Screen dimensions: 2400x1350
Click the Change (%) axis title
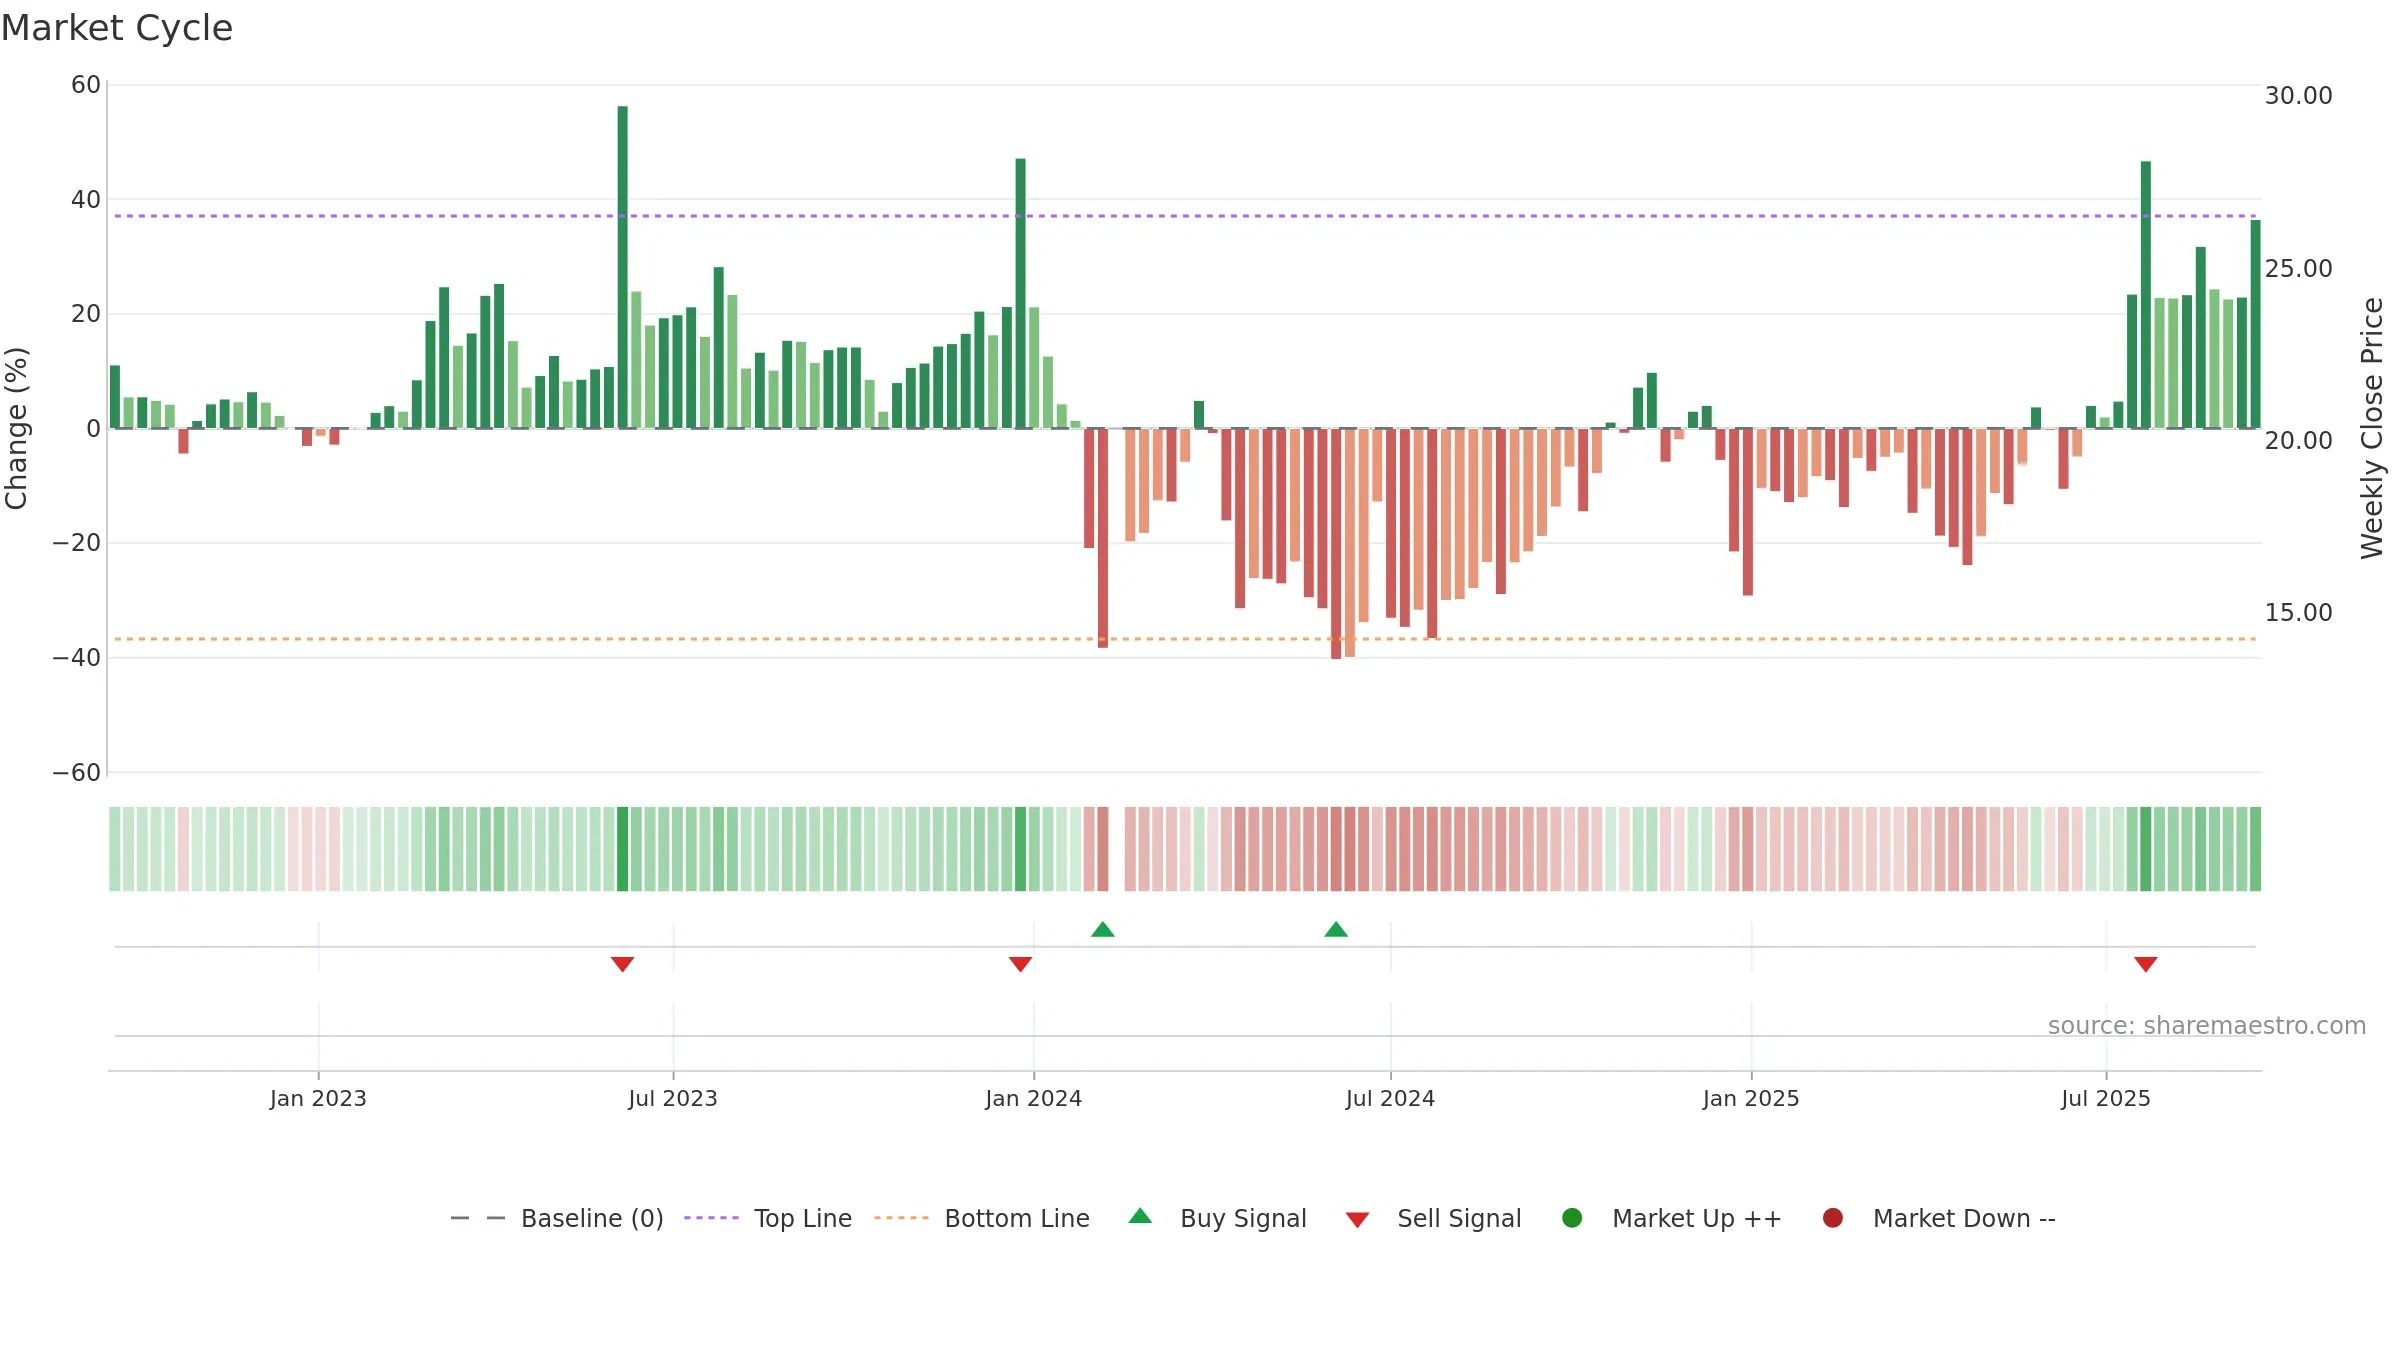(17, 428)
